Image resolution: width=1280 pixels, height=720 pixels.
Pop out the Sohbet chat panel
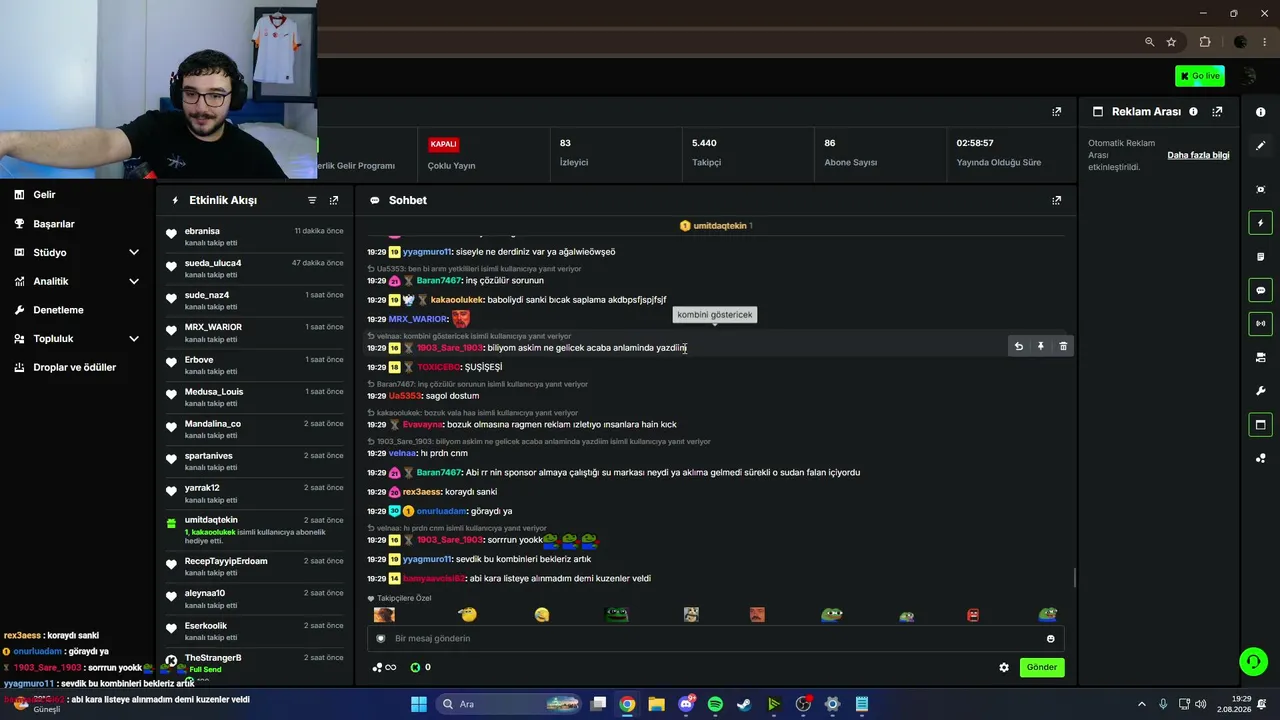[x=1056, y=200]
